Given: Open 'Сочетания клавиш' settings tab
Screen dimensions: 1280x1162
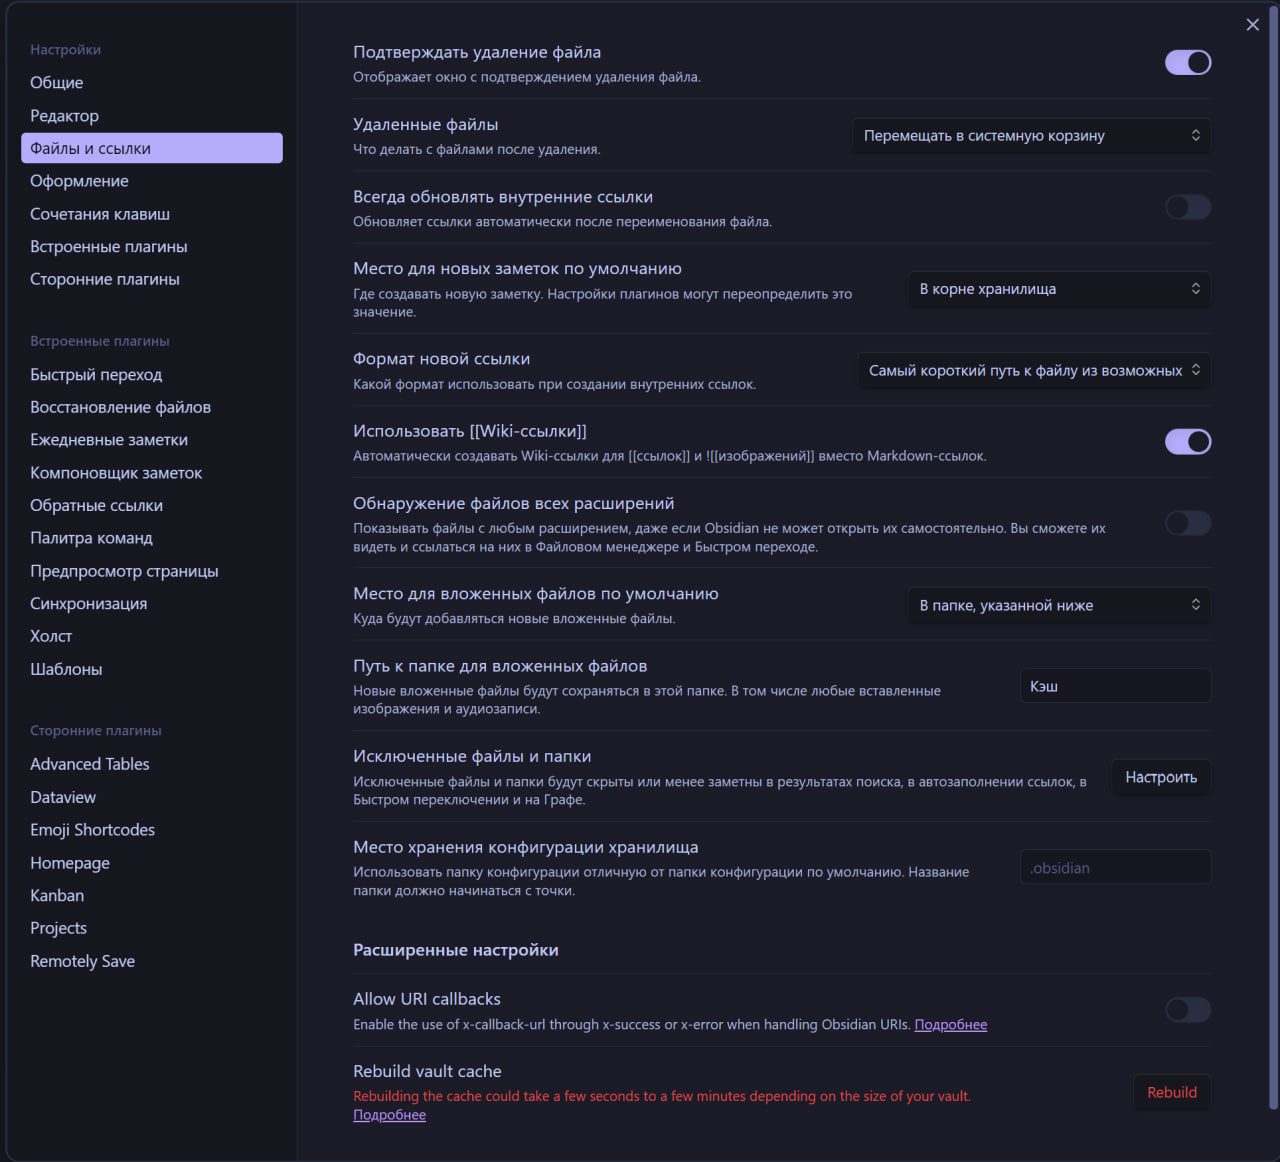Looking at the screenshot, I should (x=100, y=214).
